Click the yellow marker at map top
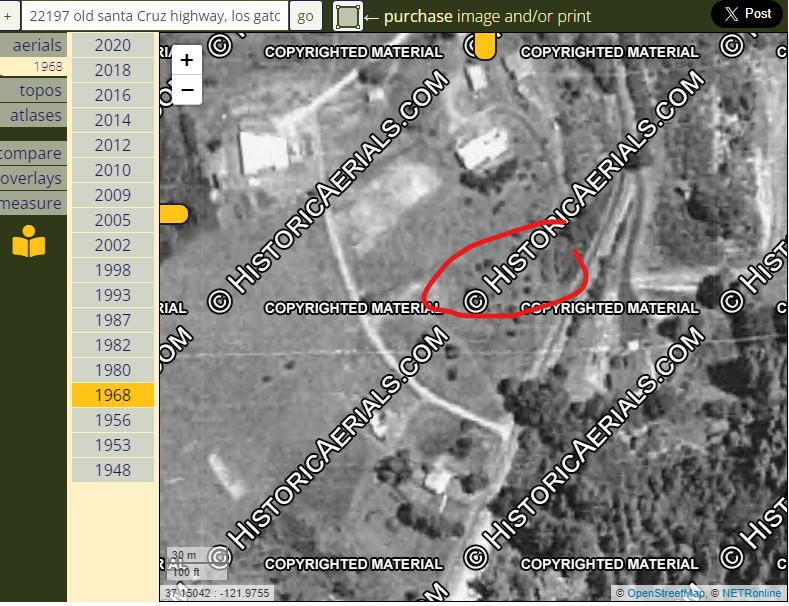Screen dimensions: 789x606 point(484,46)
